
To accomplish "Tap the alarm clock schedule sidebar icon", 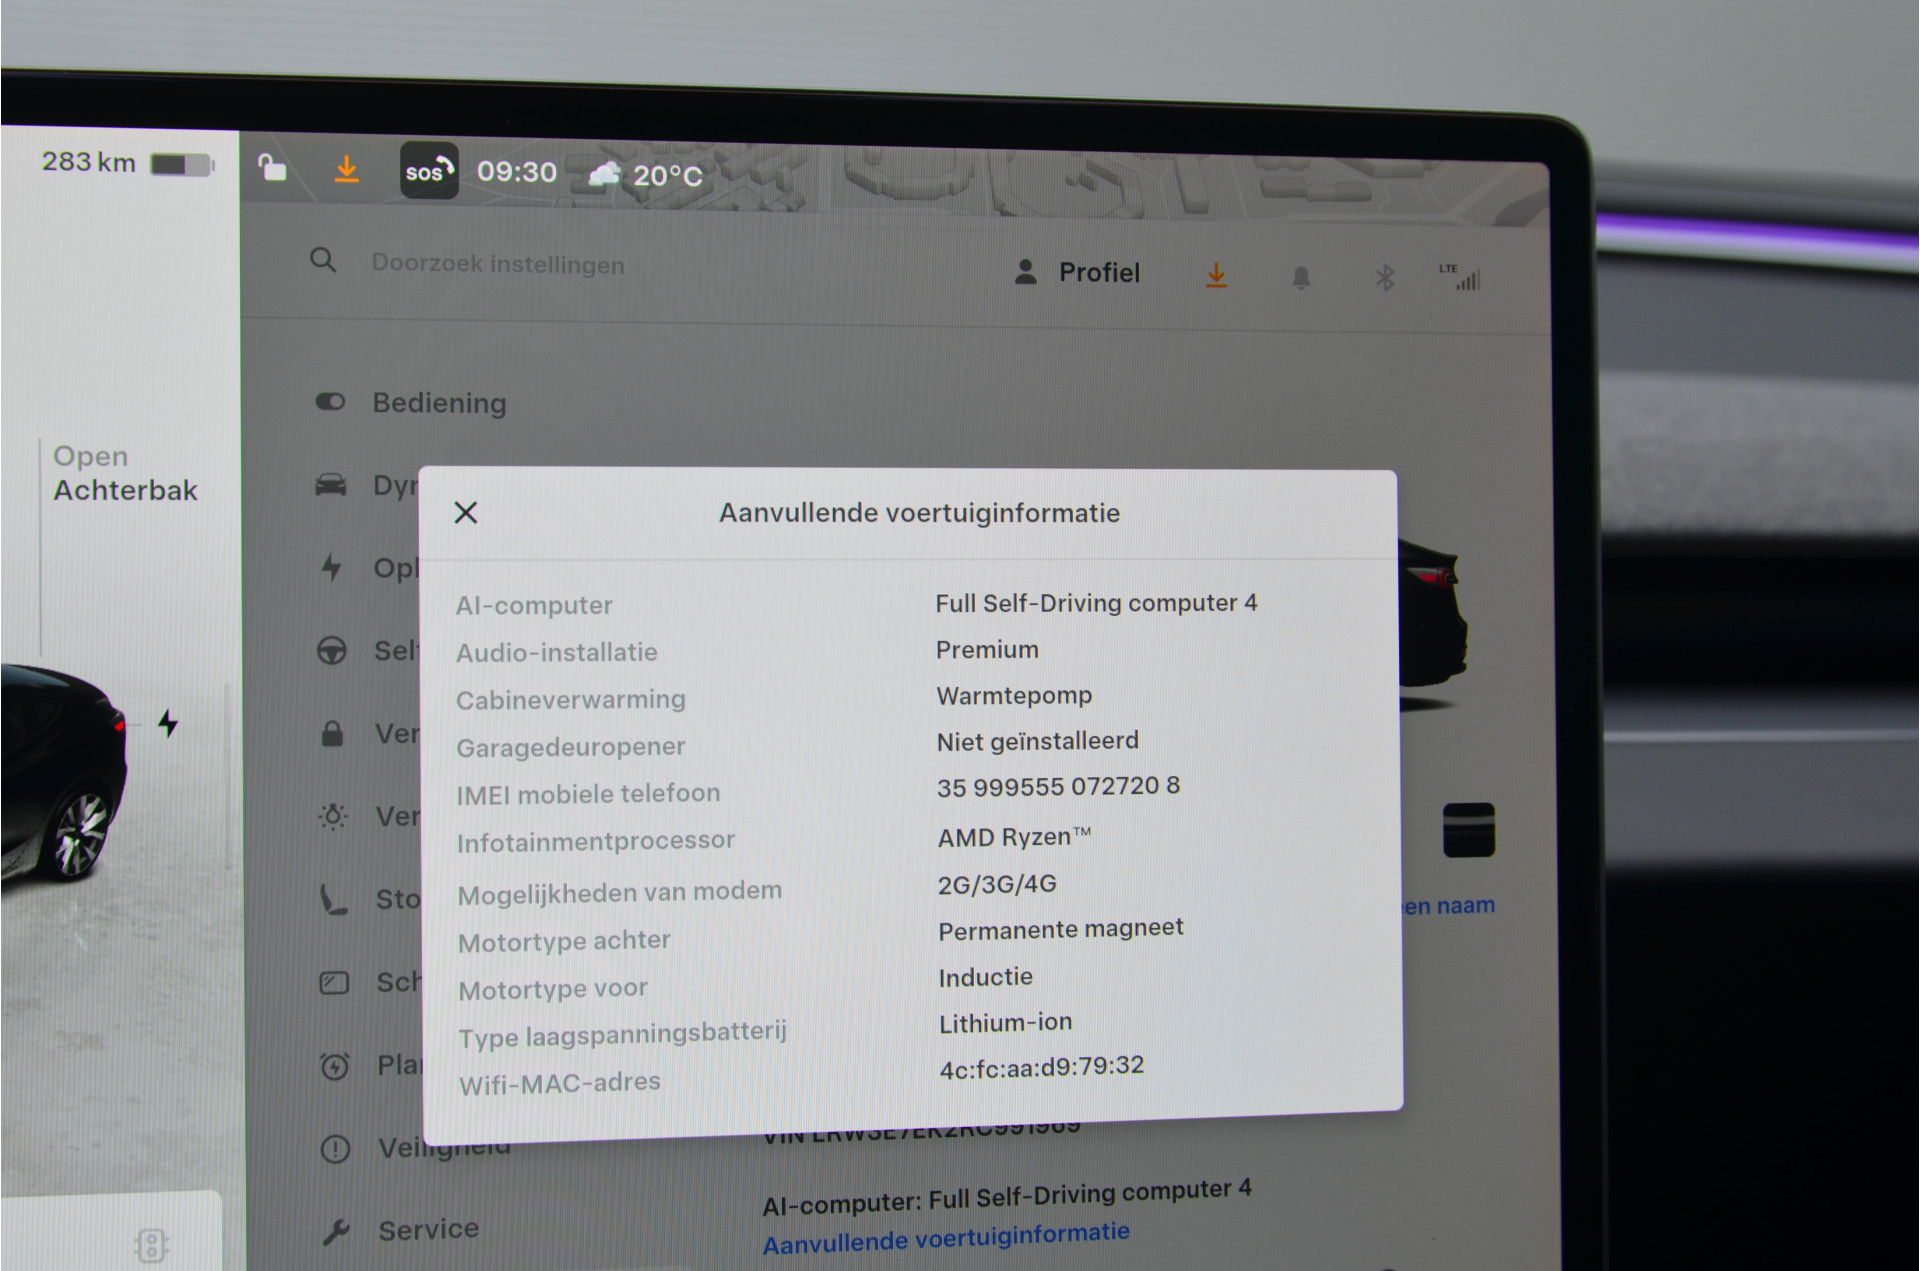I will coord(335,1066).
